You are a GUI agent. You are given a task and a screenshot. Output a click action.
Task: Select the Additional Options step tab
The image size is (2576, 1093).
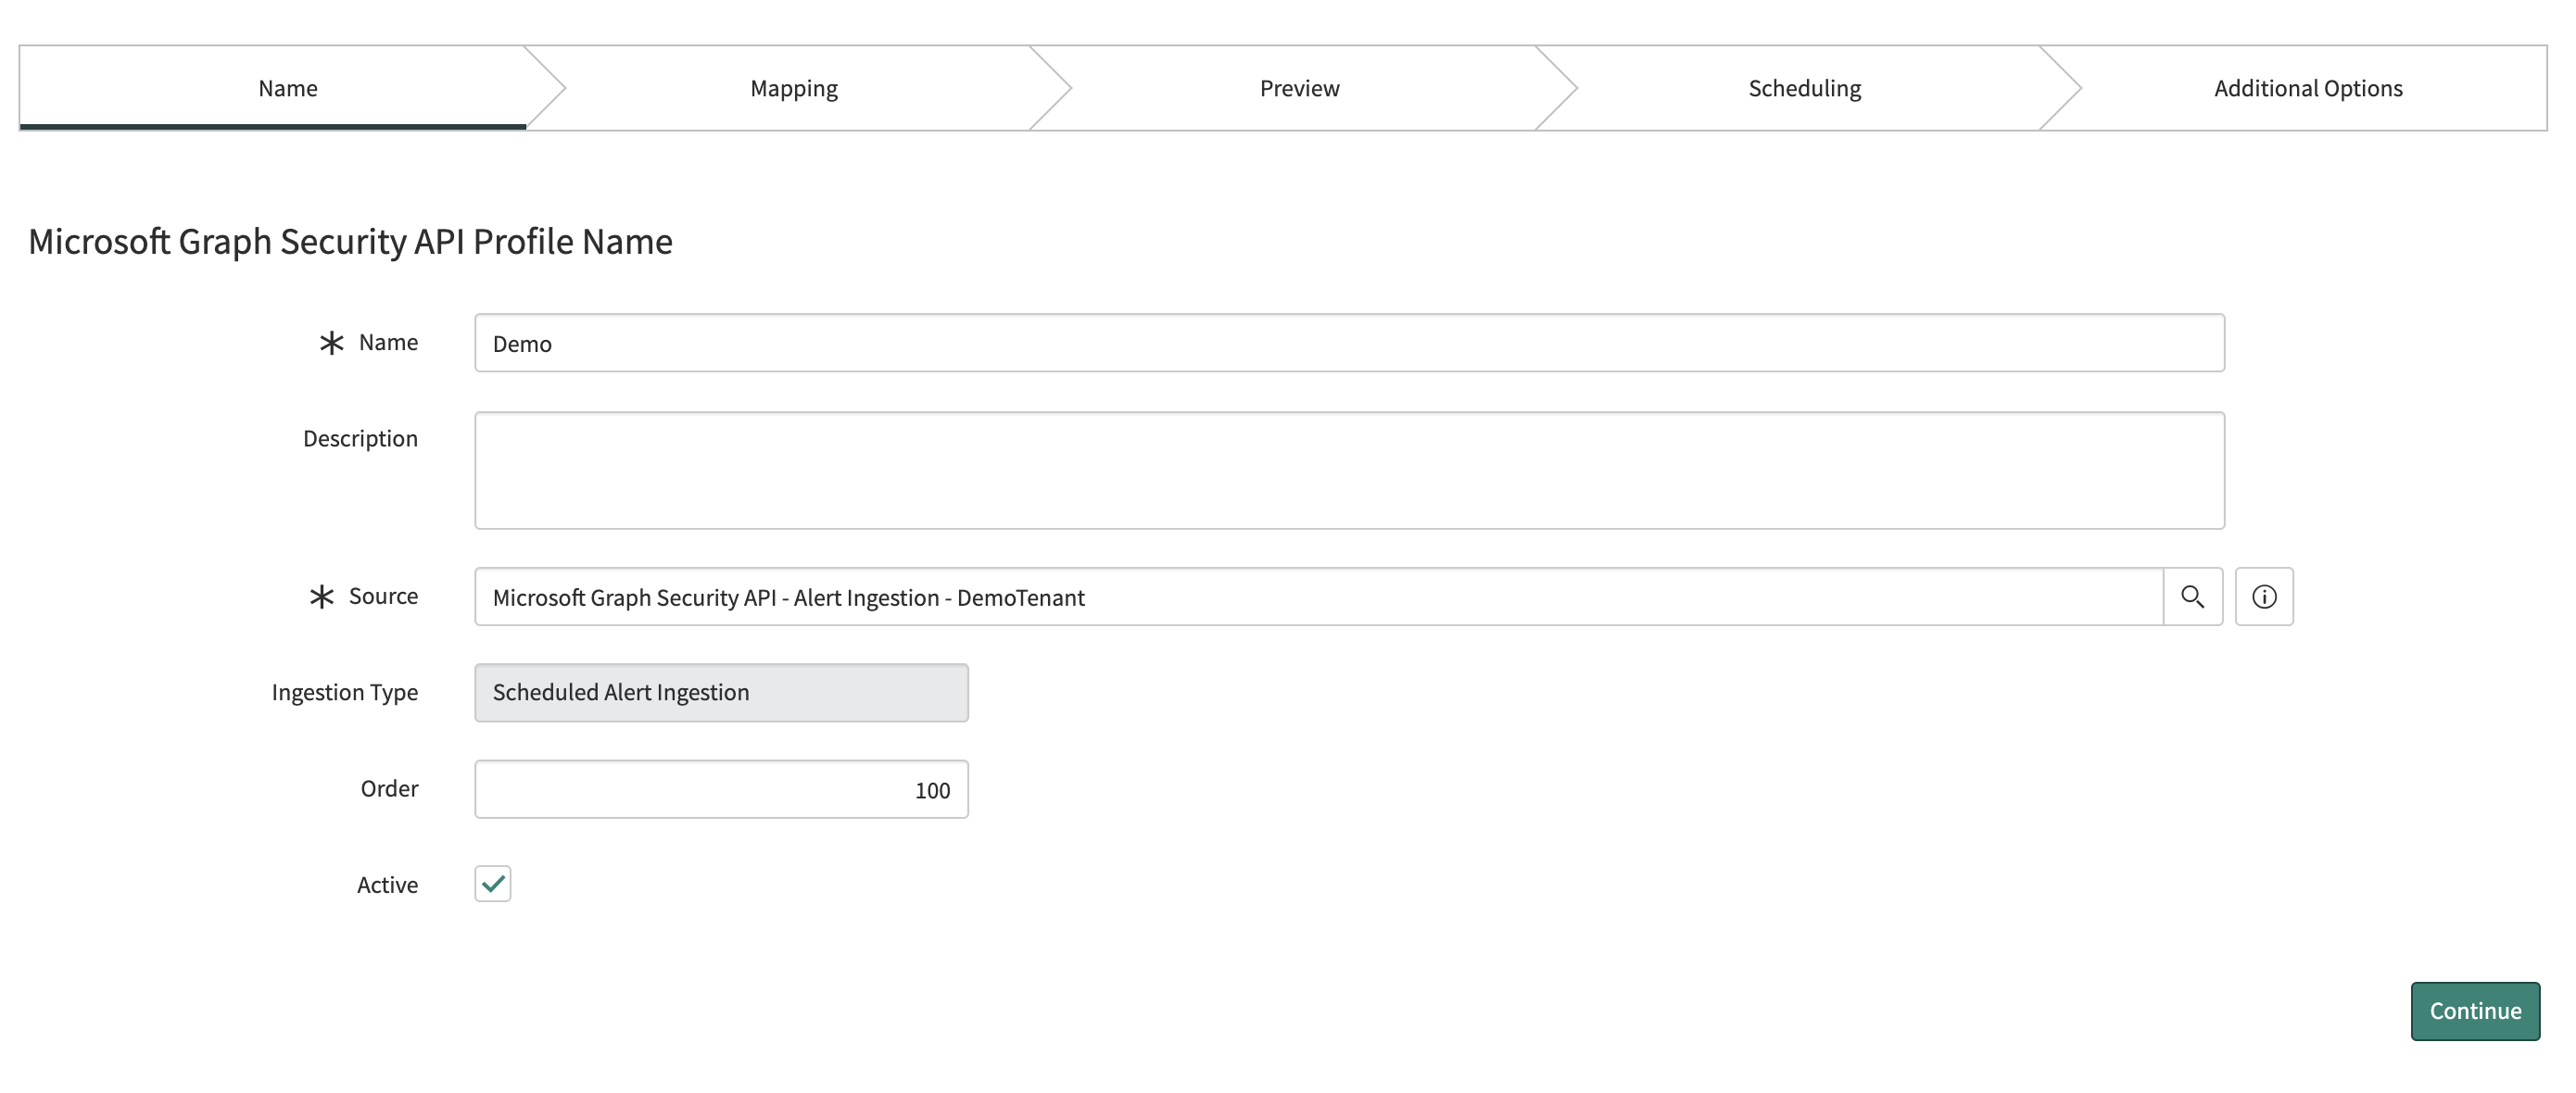pos(2308,88)
